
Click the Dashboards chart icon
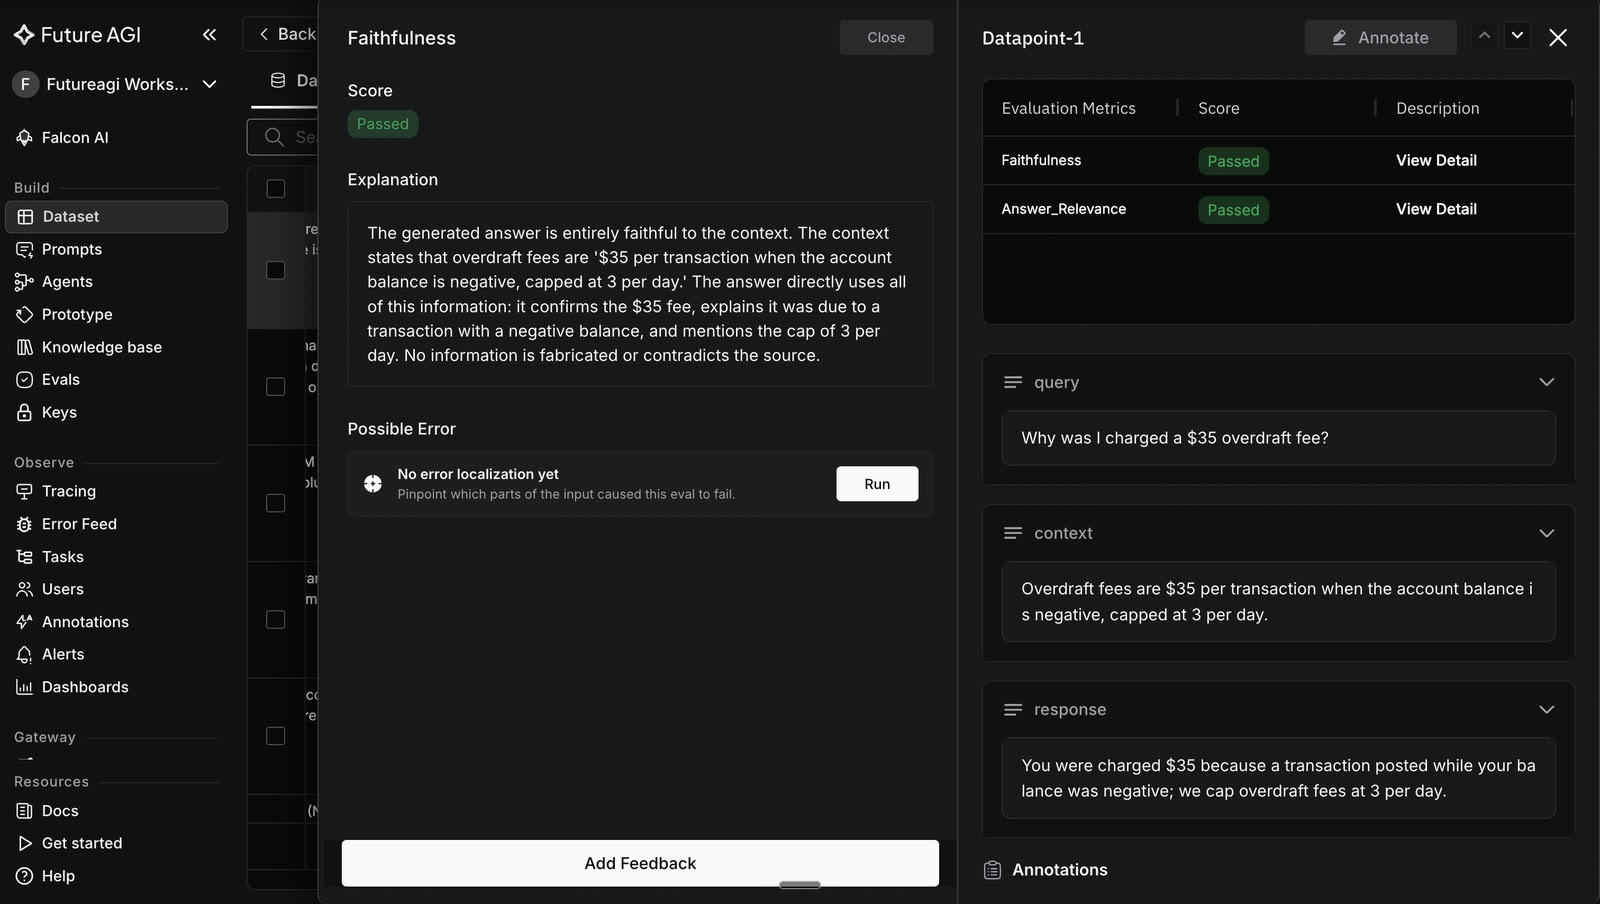click(24, 687)
